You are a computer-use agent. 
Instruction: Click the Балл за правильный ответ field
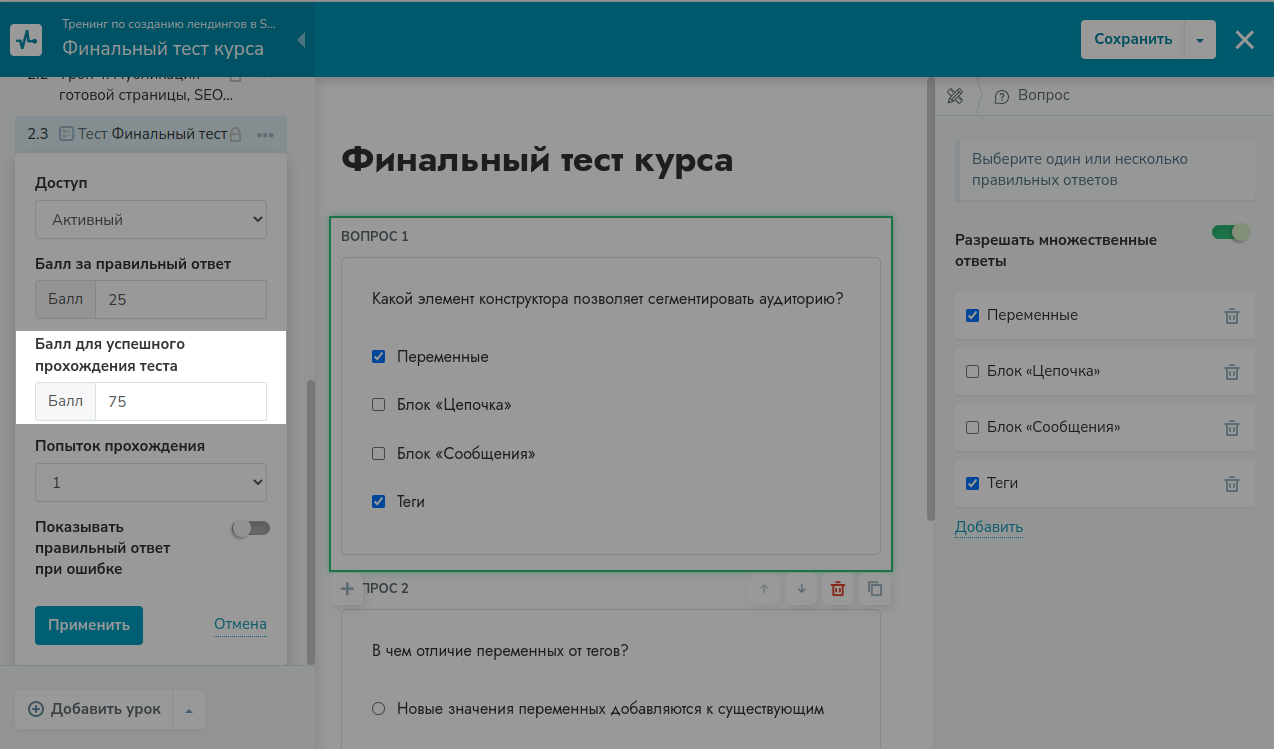[x=181, y=299]
